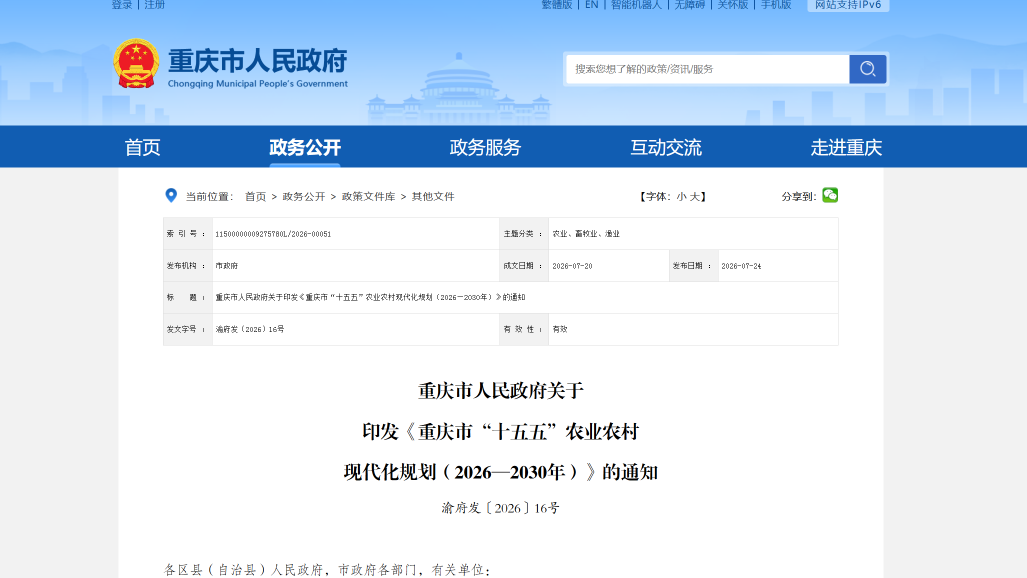Switch to the EN English version
The height and width of the screenshot is (578, 1027).
point(591,5)
